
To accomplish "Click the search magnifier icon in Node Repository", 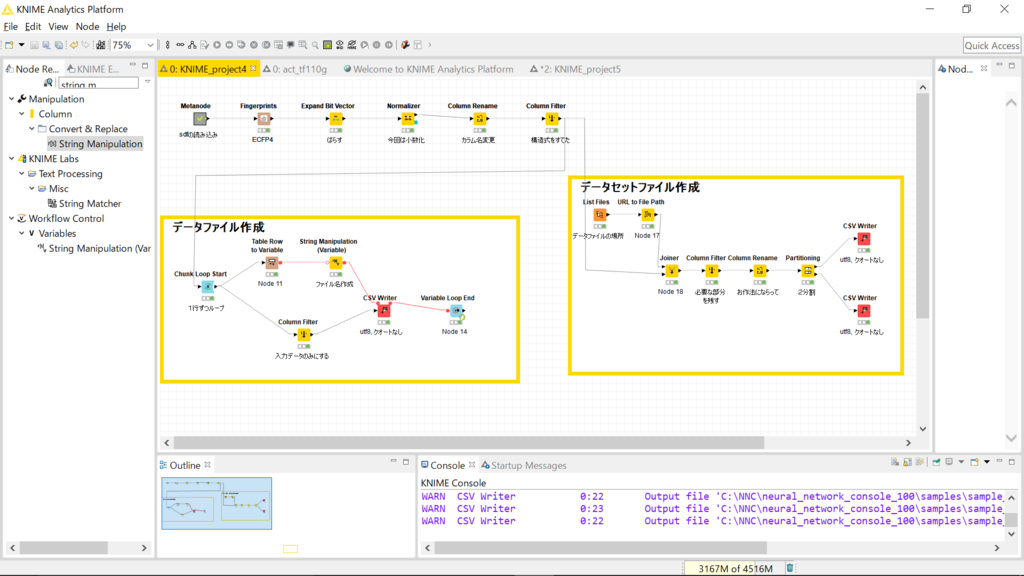I will tap(48, 83).
